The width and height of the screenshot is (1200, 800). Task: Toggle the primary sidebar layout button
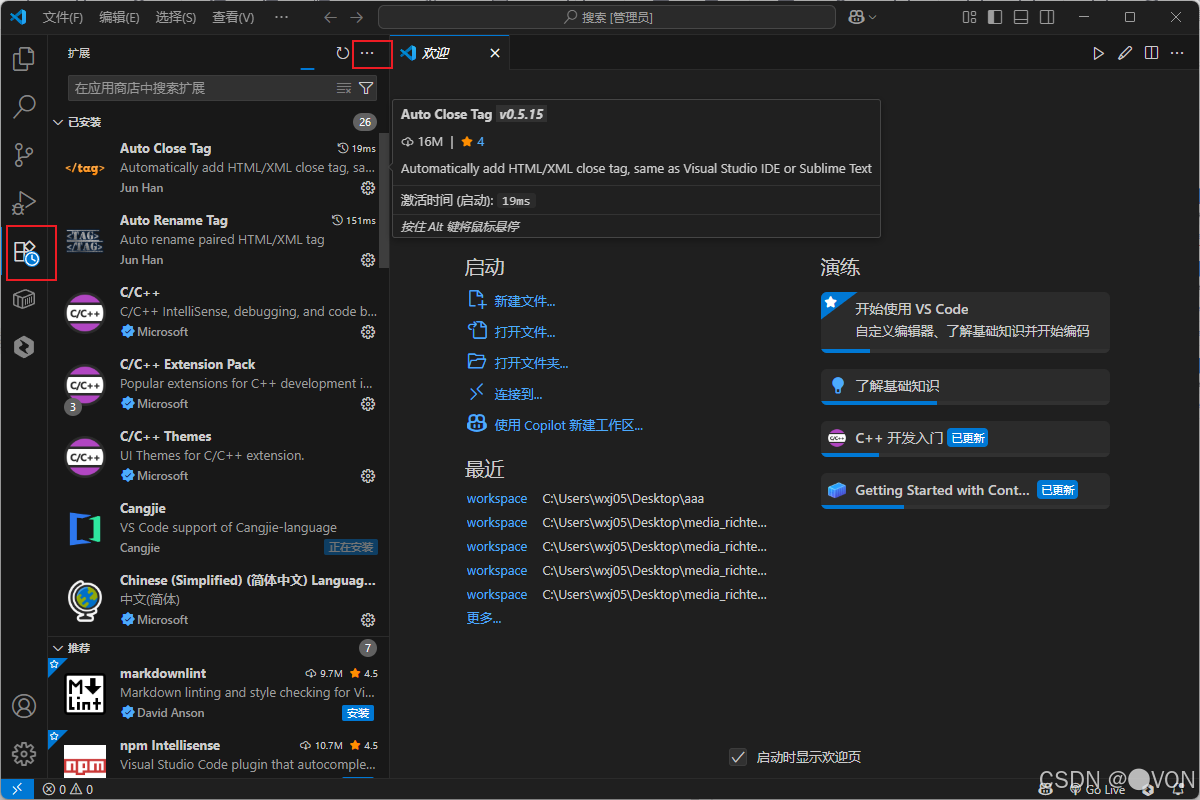(x=995, y=17)
